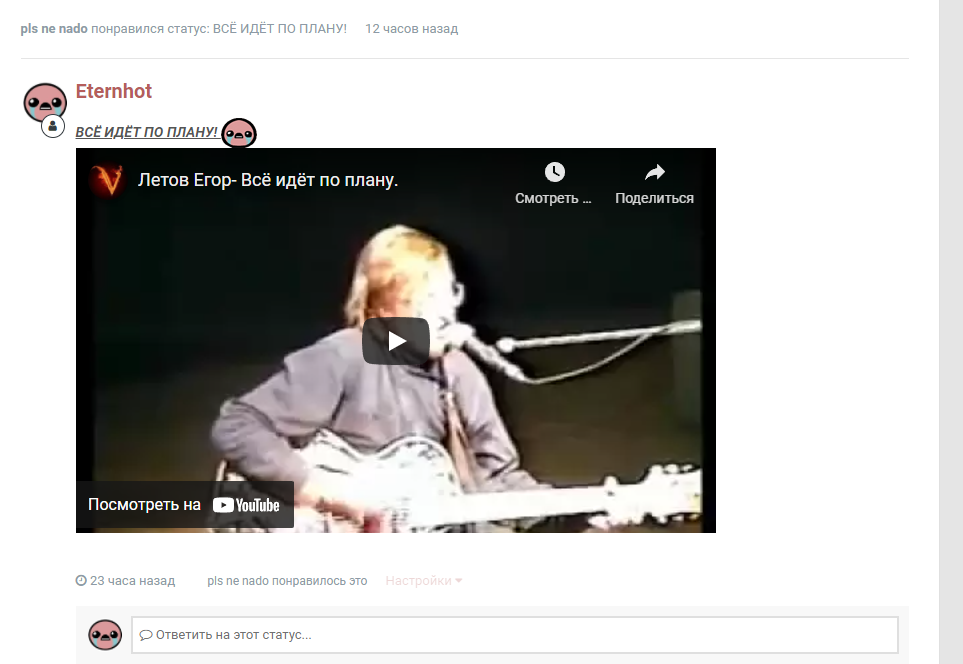Click the small user badge on avatar

coord(53,127)
